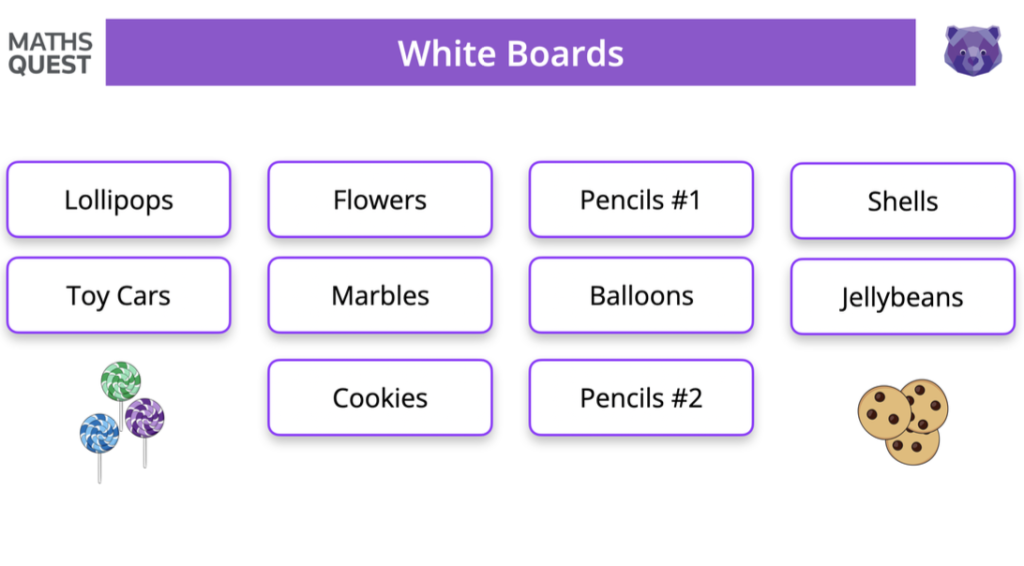Image resolution: width=1024 pixels, height=566 pixels.
Task: Open the Cookies white board
Action: pyautogui.click(x=380, y=398)
